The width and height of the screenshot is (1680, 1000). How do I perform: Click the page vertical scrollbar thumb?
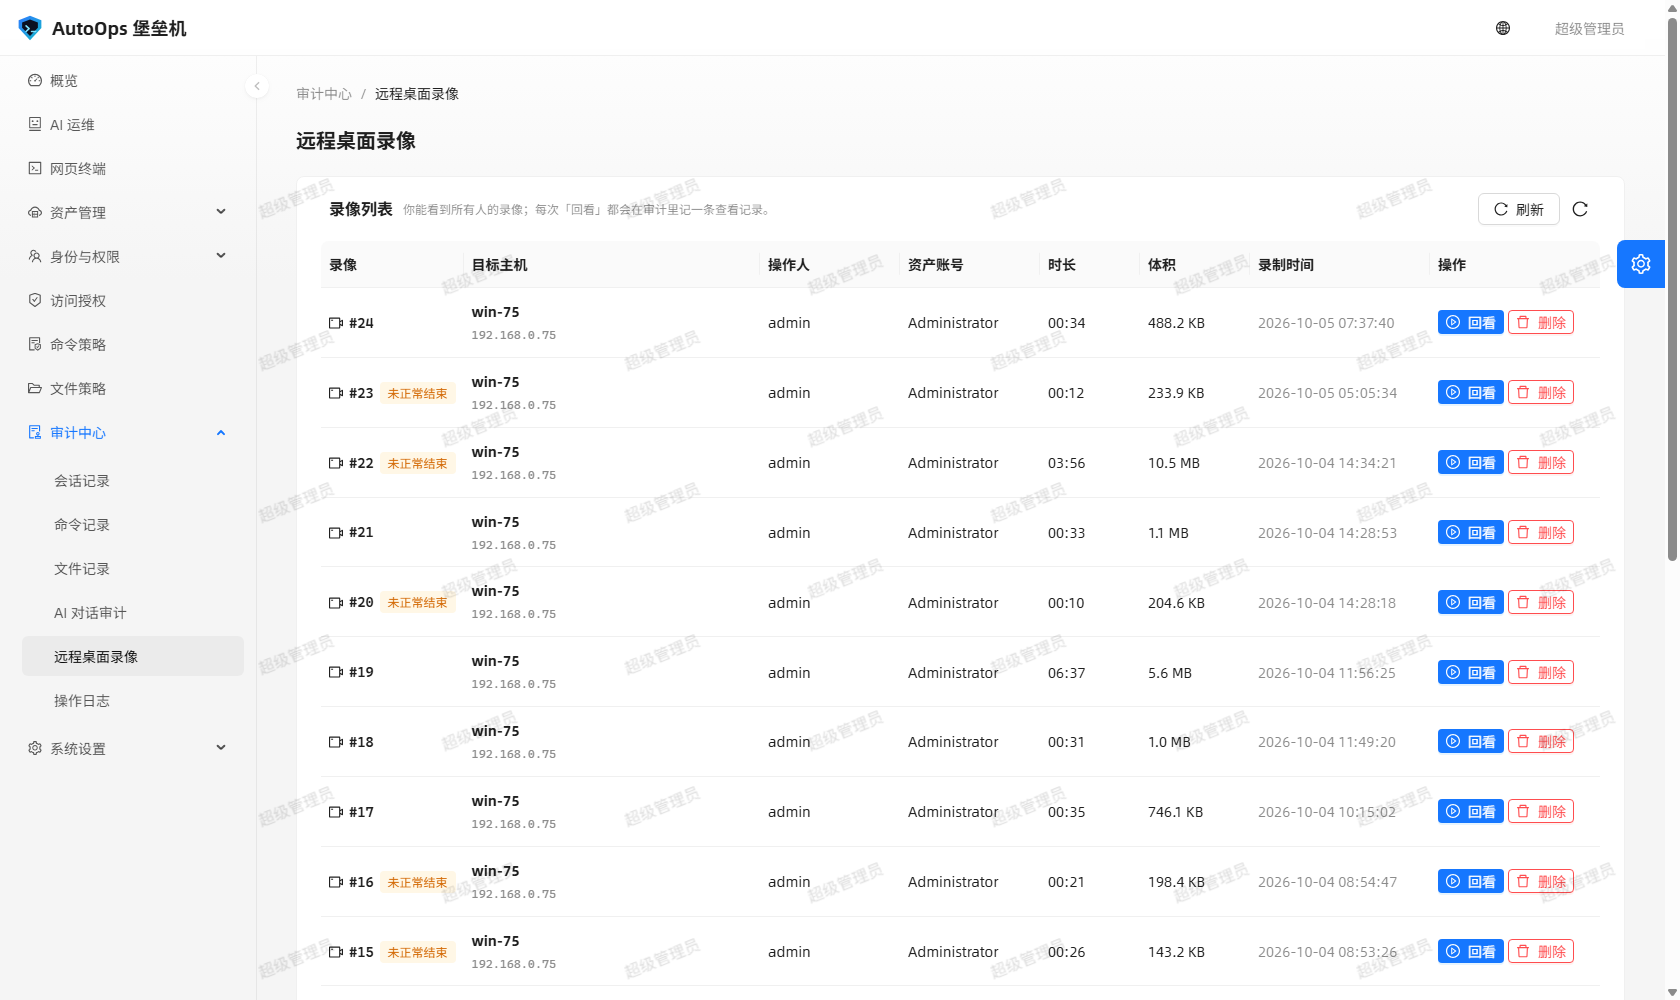tap(1672, 290)
